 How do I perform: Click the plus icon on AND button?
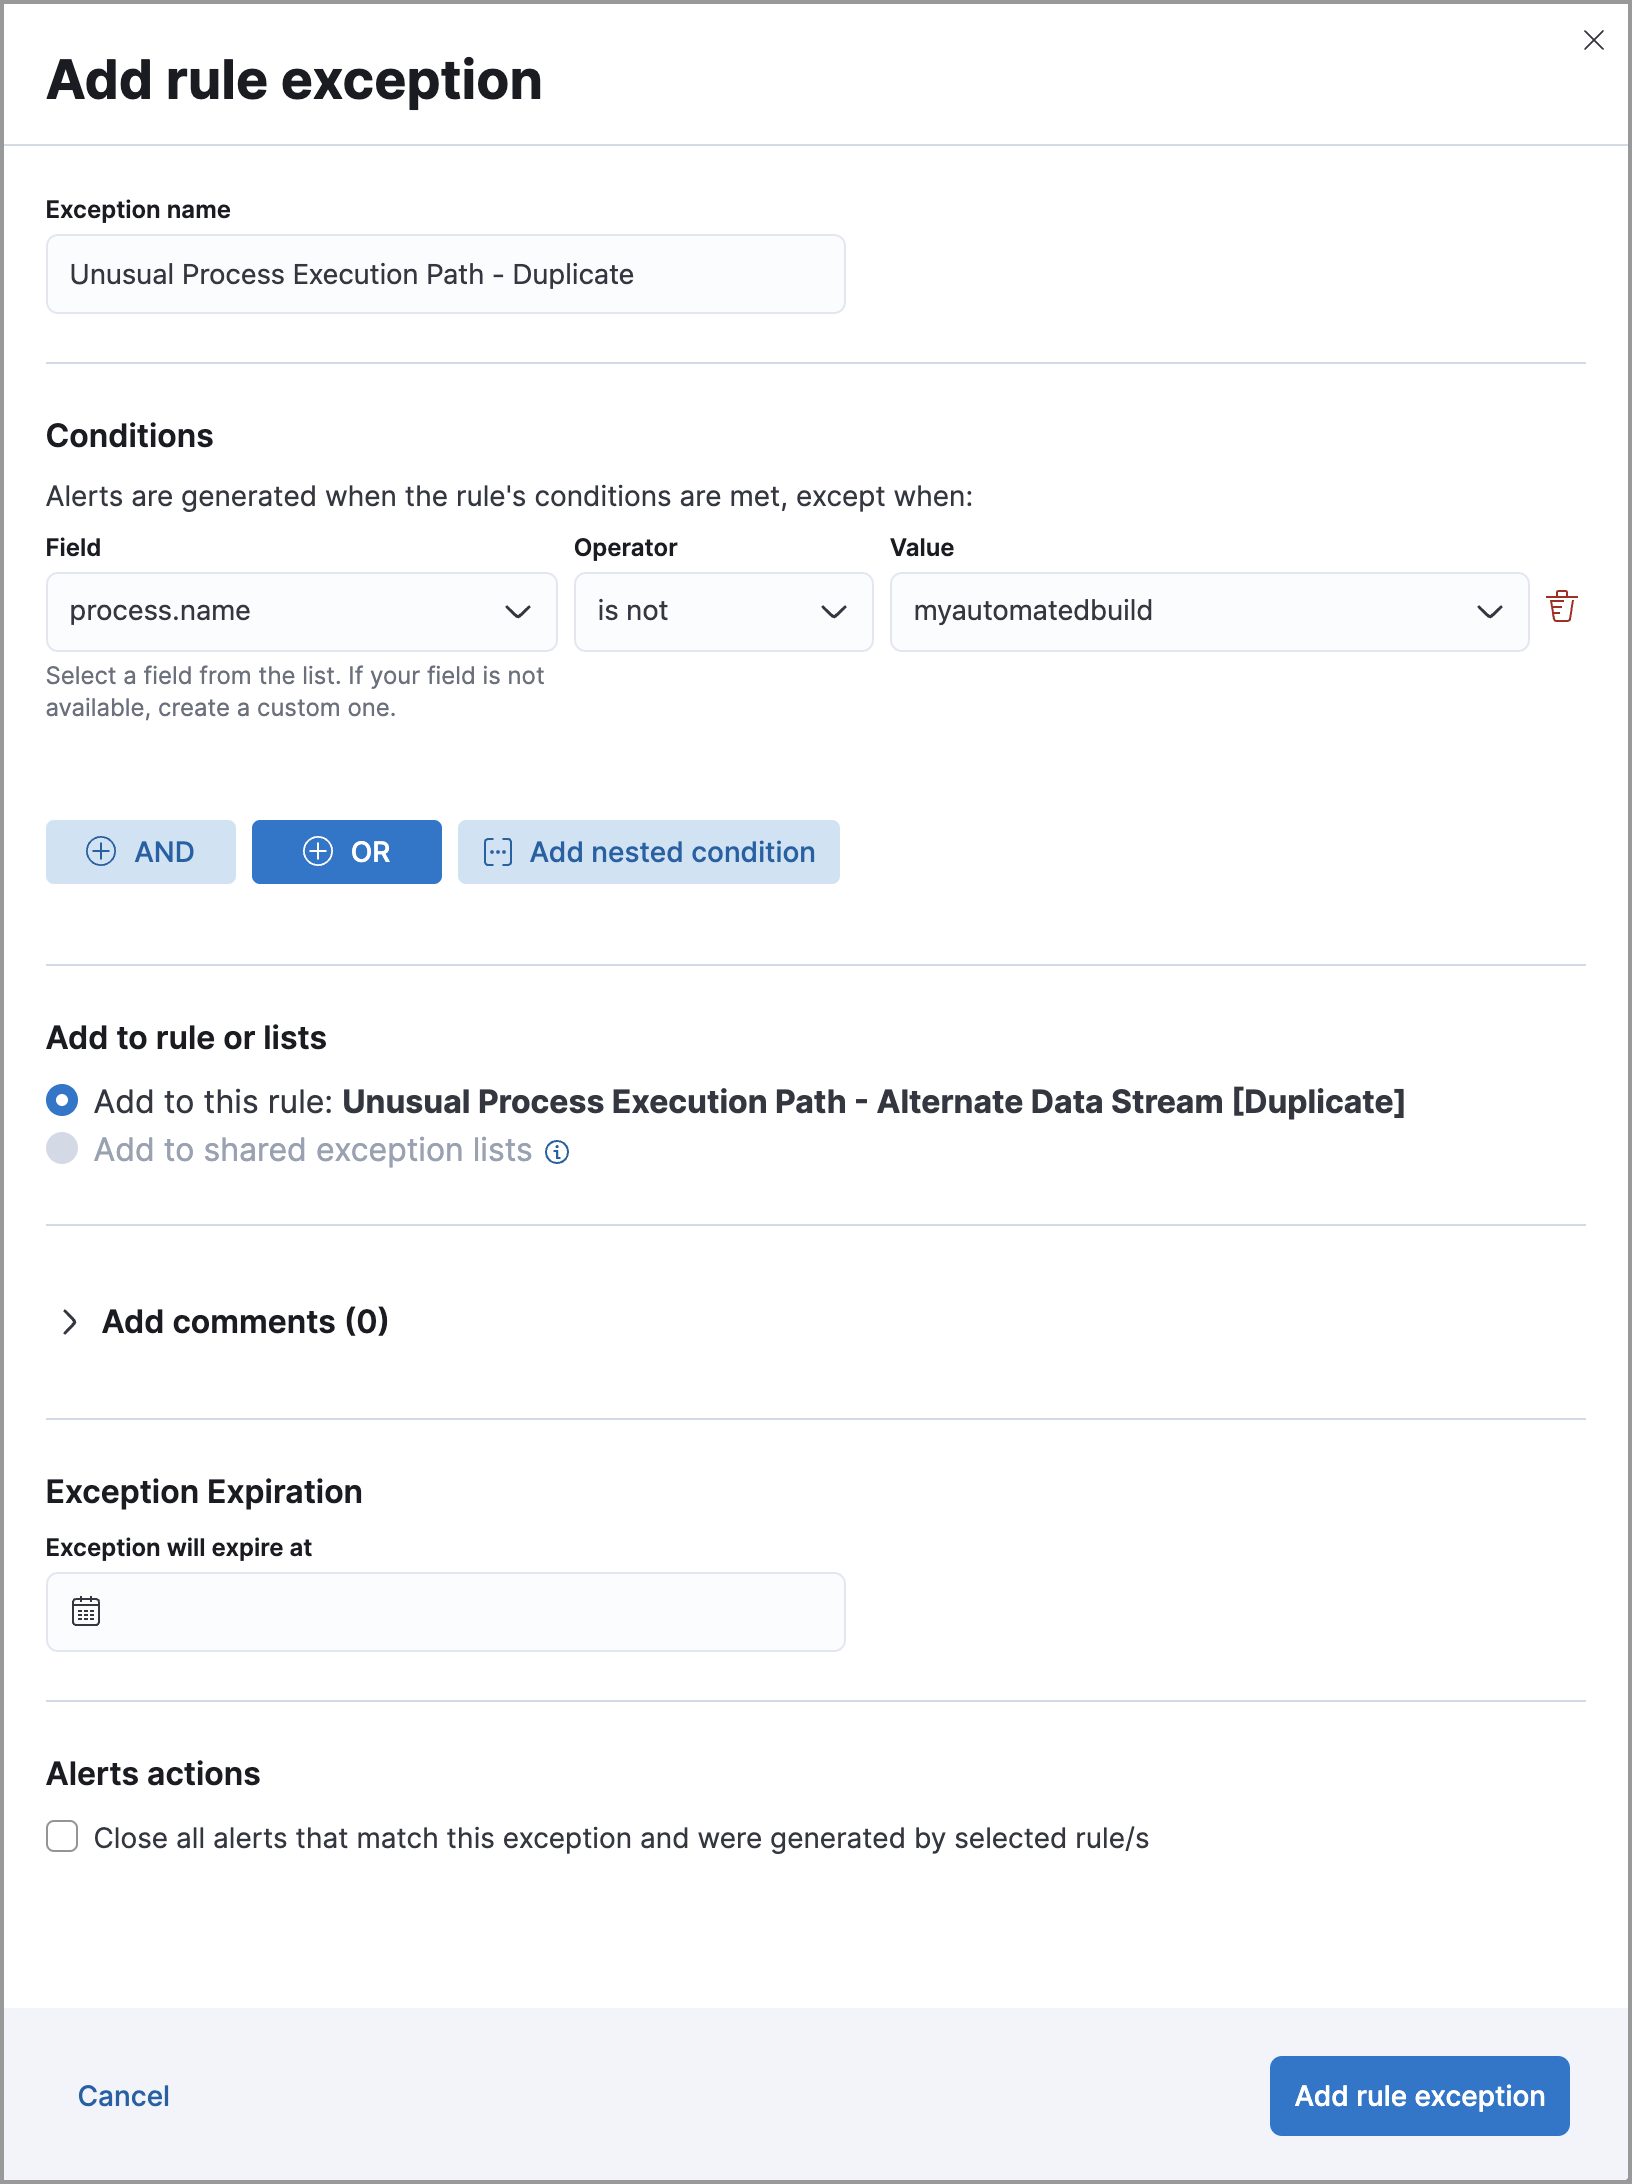tap(101, 851)
